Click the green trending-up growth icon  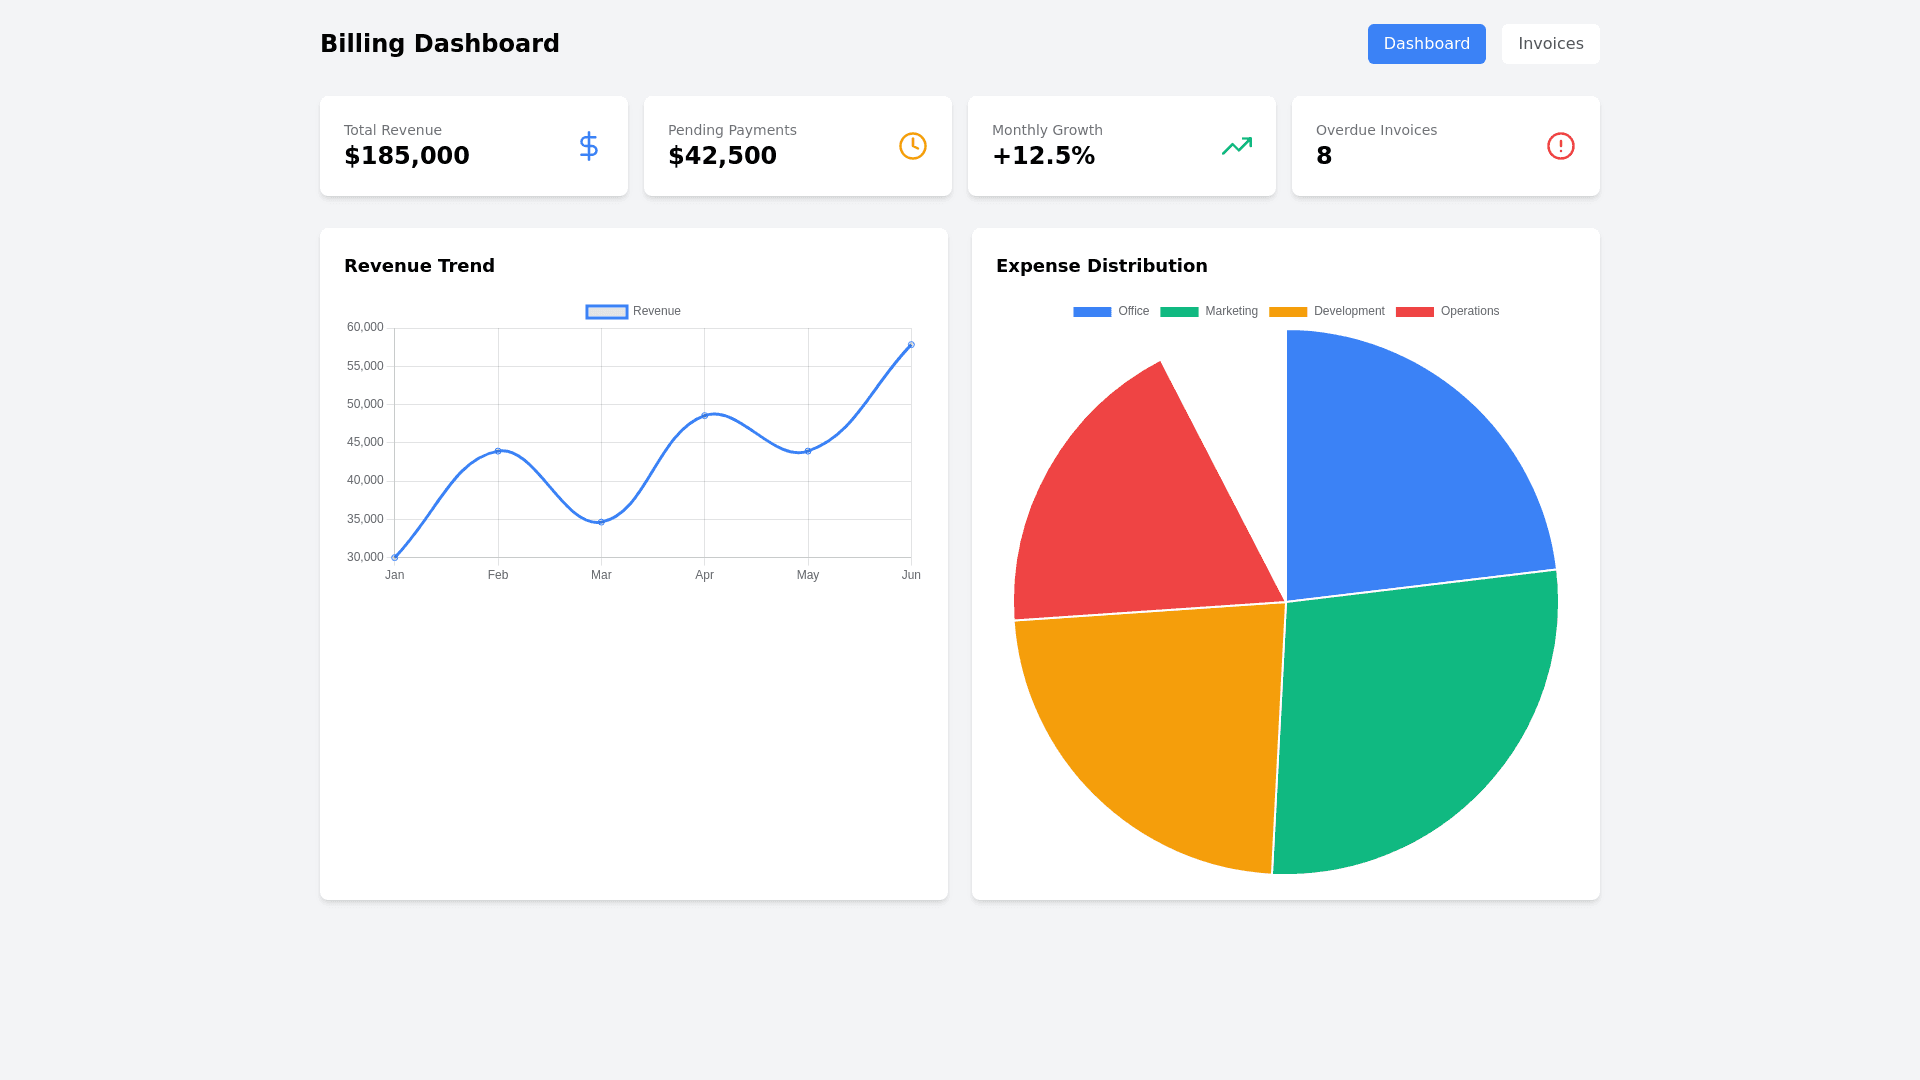(1236, 146)
